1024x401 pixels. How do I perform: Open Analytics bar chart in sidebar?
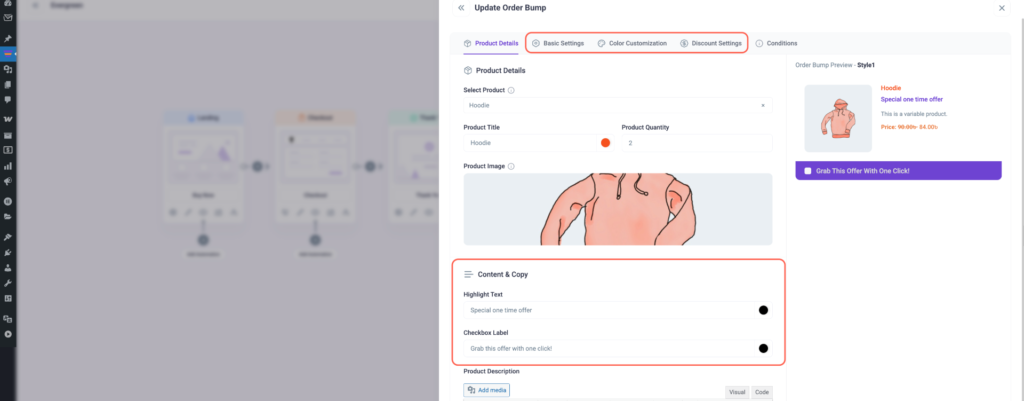(8, 166)
